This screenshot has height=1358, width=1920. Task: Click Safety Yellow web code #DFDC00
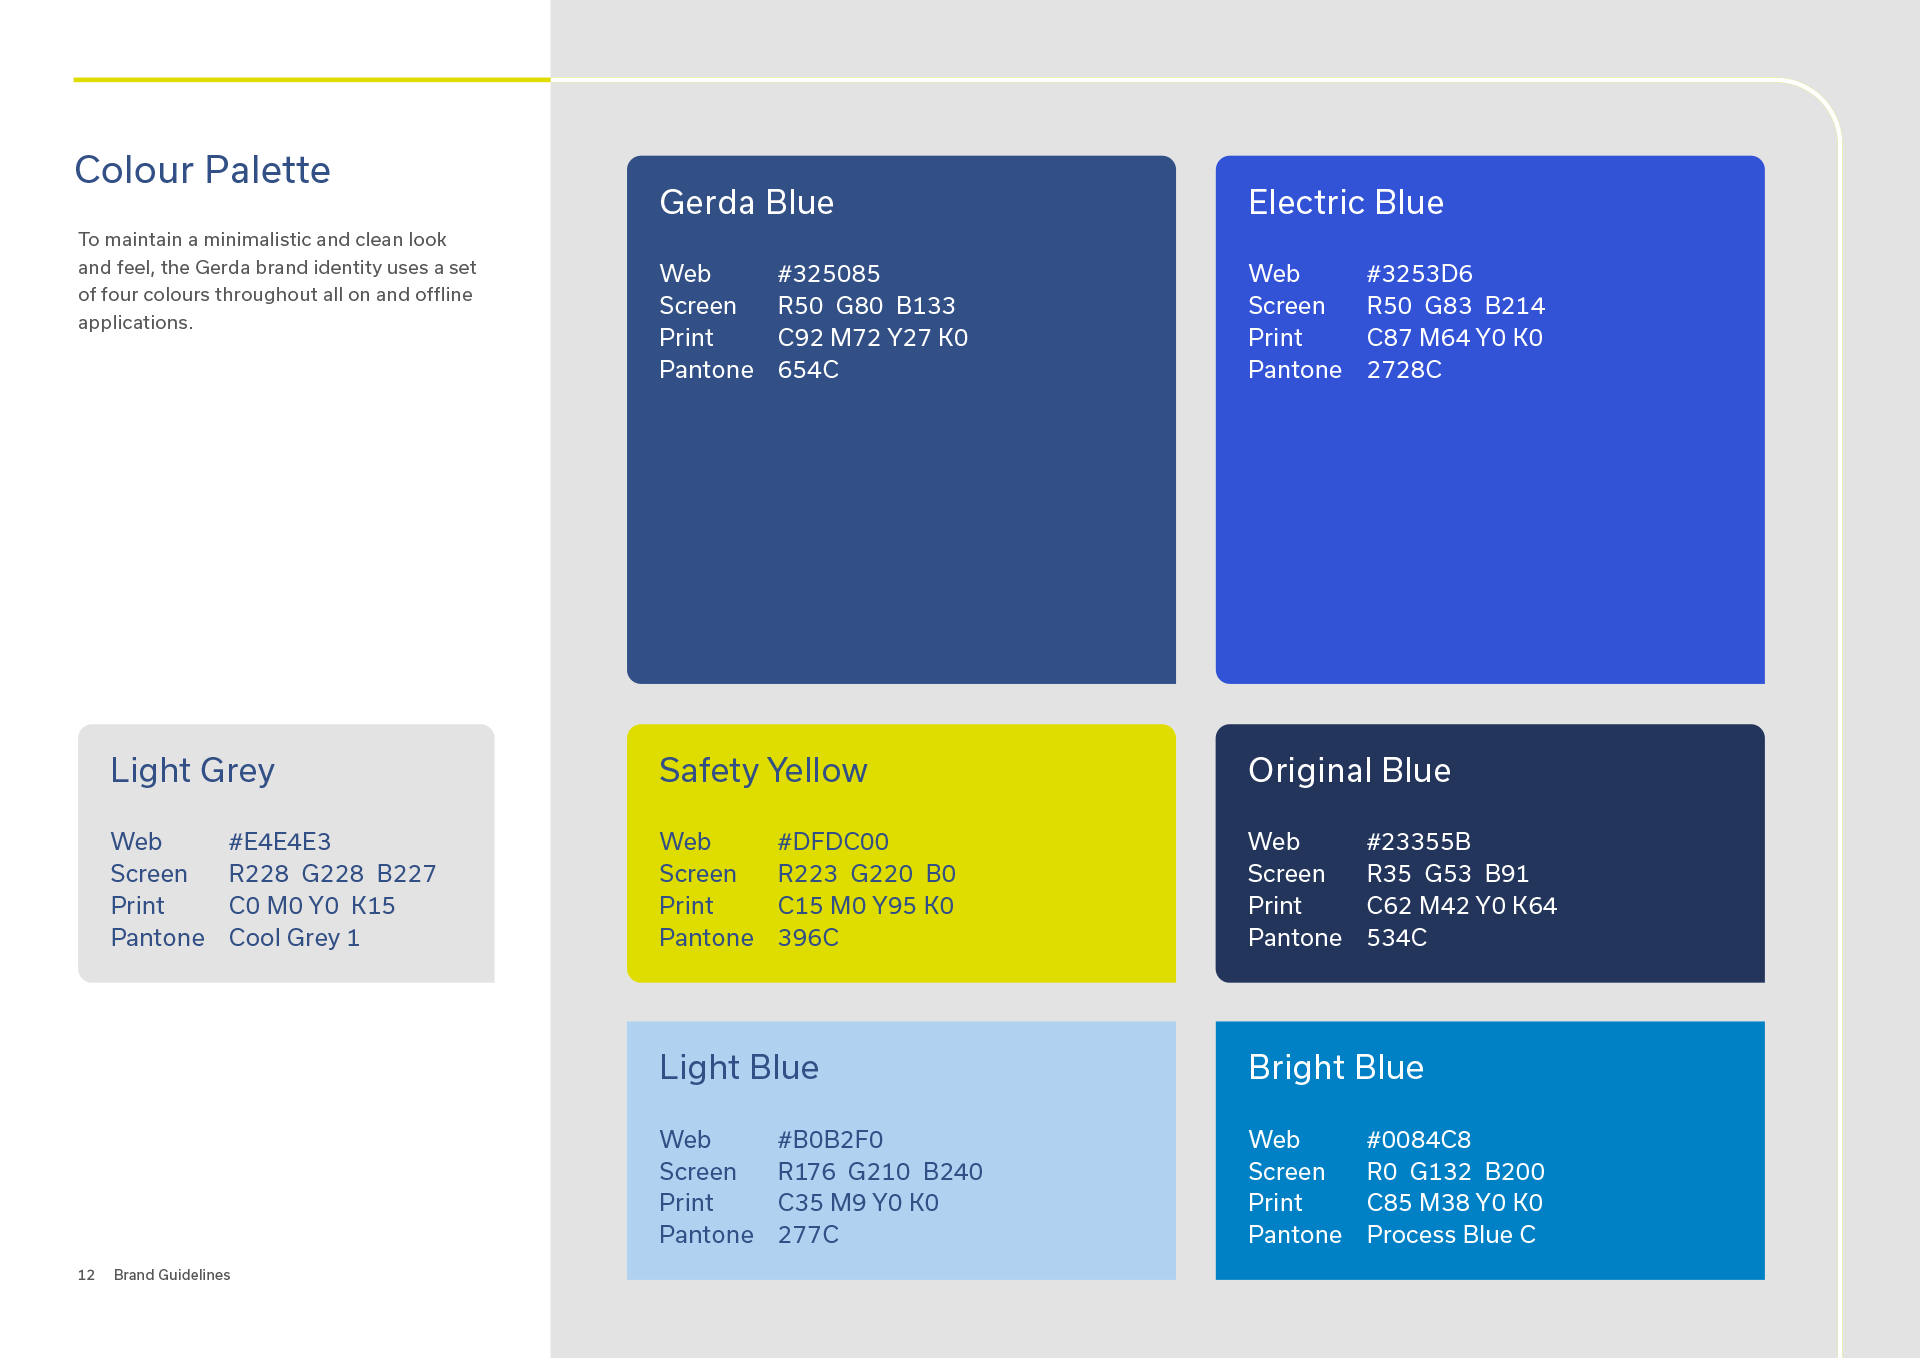(832, 842)
